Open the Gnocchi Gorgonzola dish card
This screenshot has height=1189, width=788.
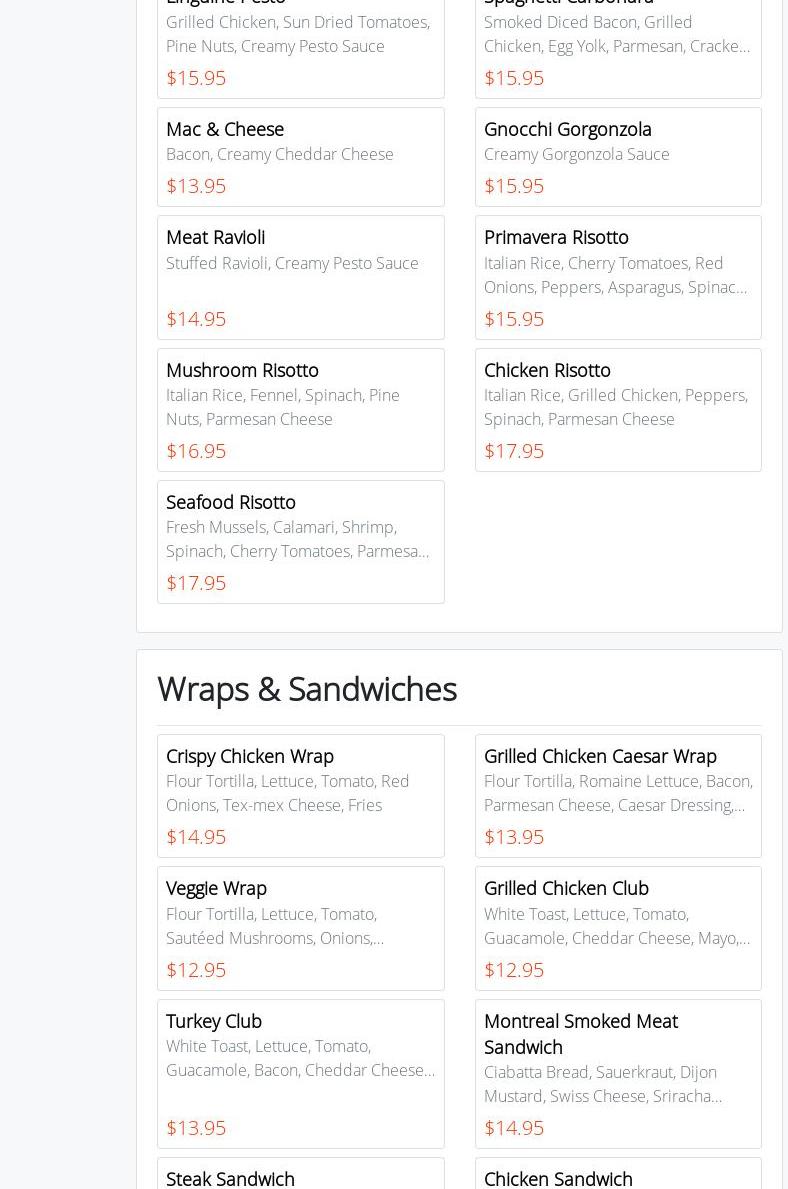617,157
